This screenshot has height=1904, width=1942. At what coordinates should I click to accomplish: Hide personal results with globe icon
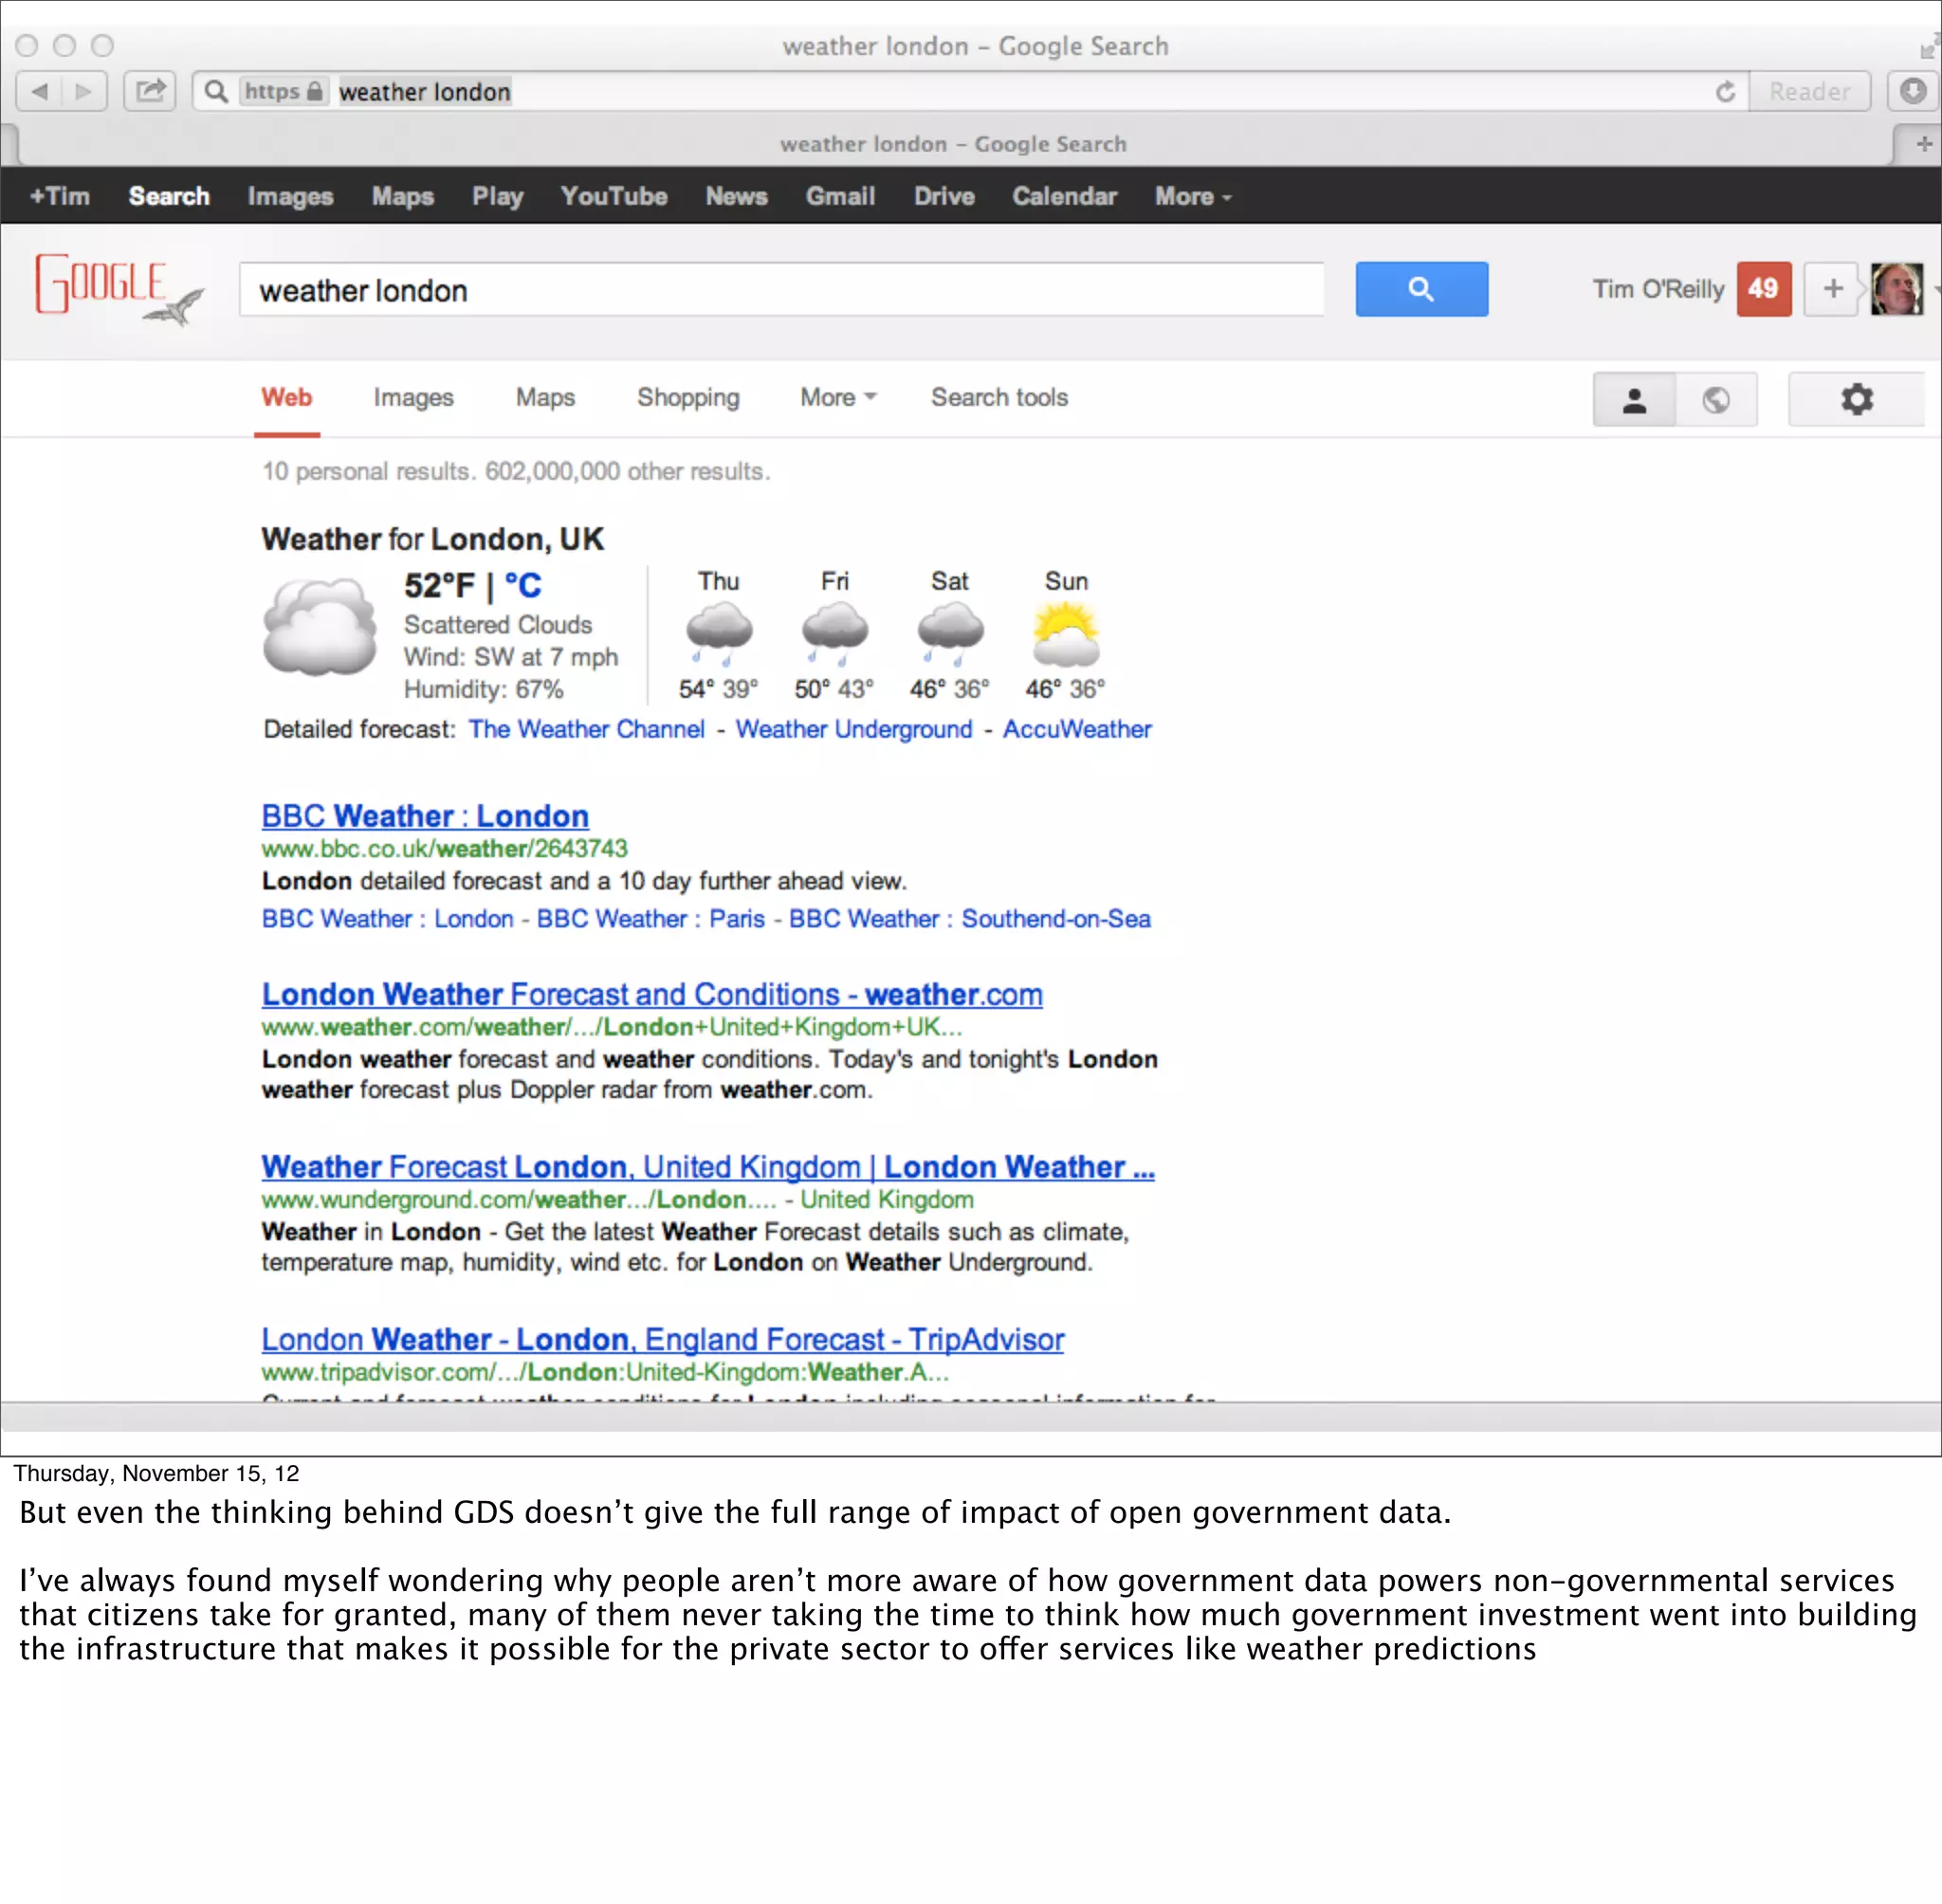[1716, 400]
